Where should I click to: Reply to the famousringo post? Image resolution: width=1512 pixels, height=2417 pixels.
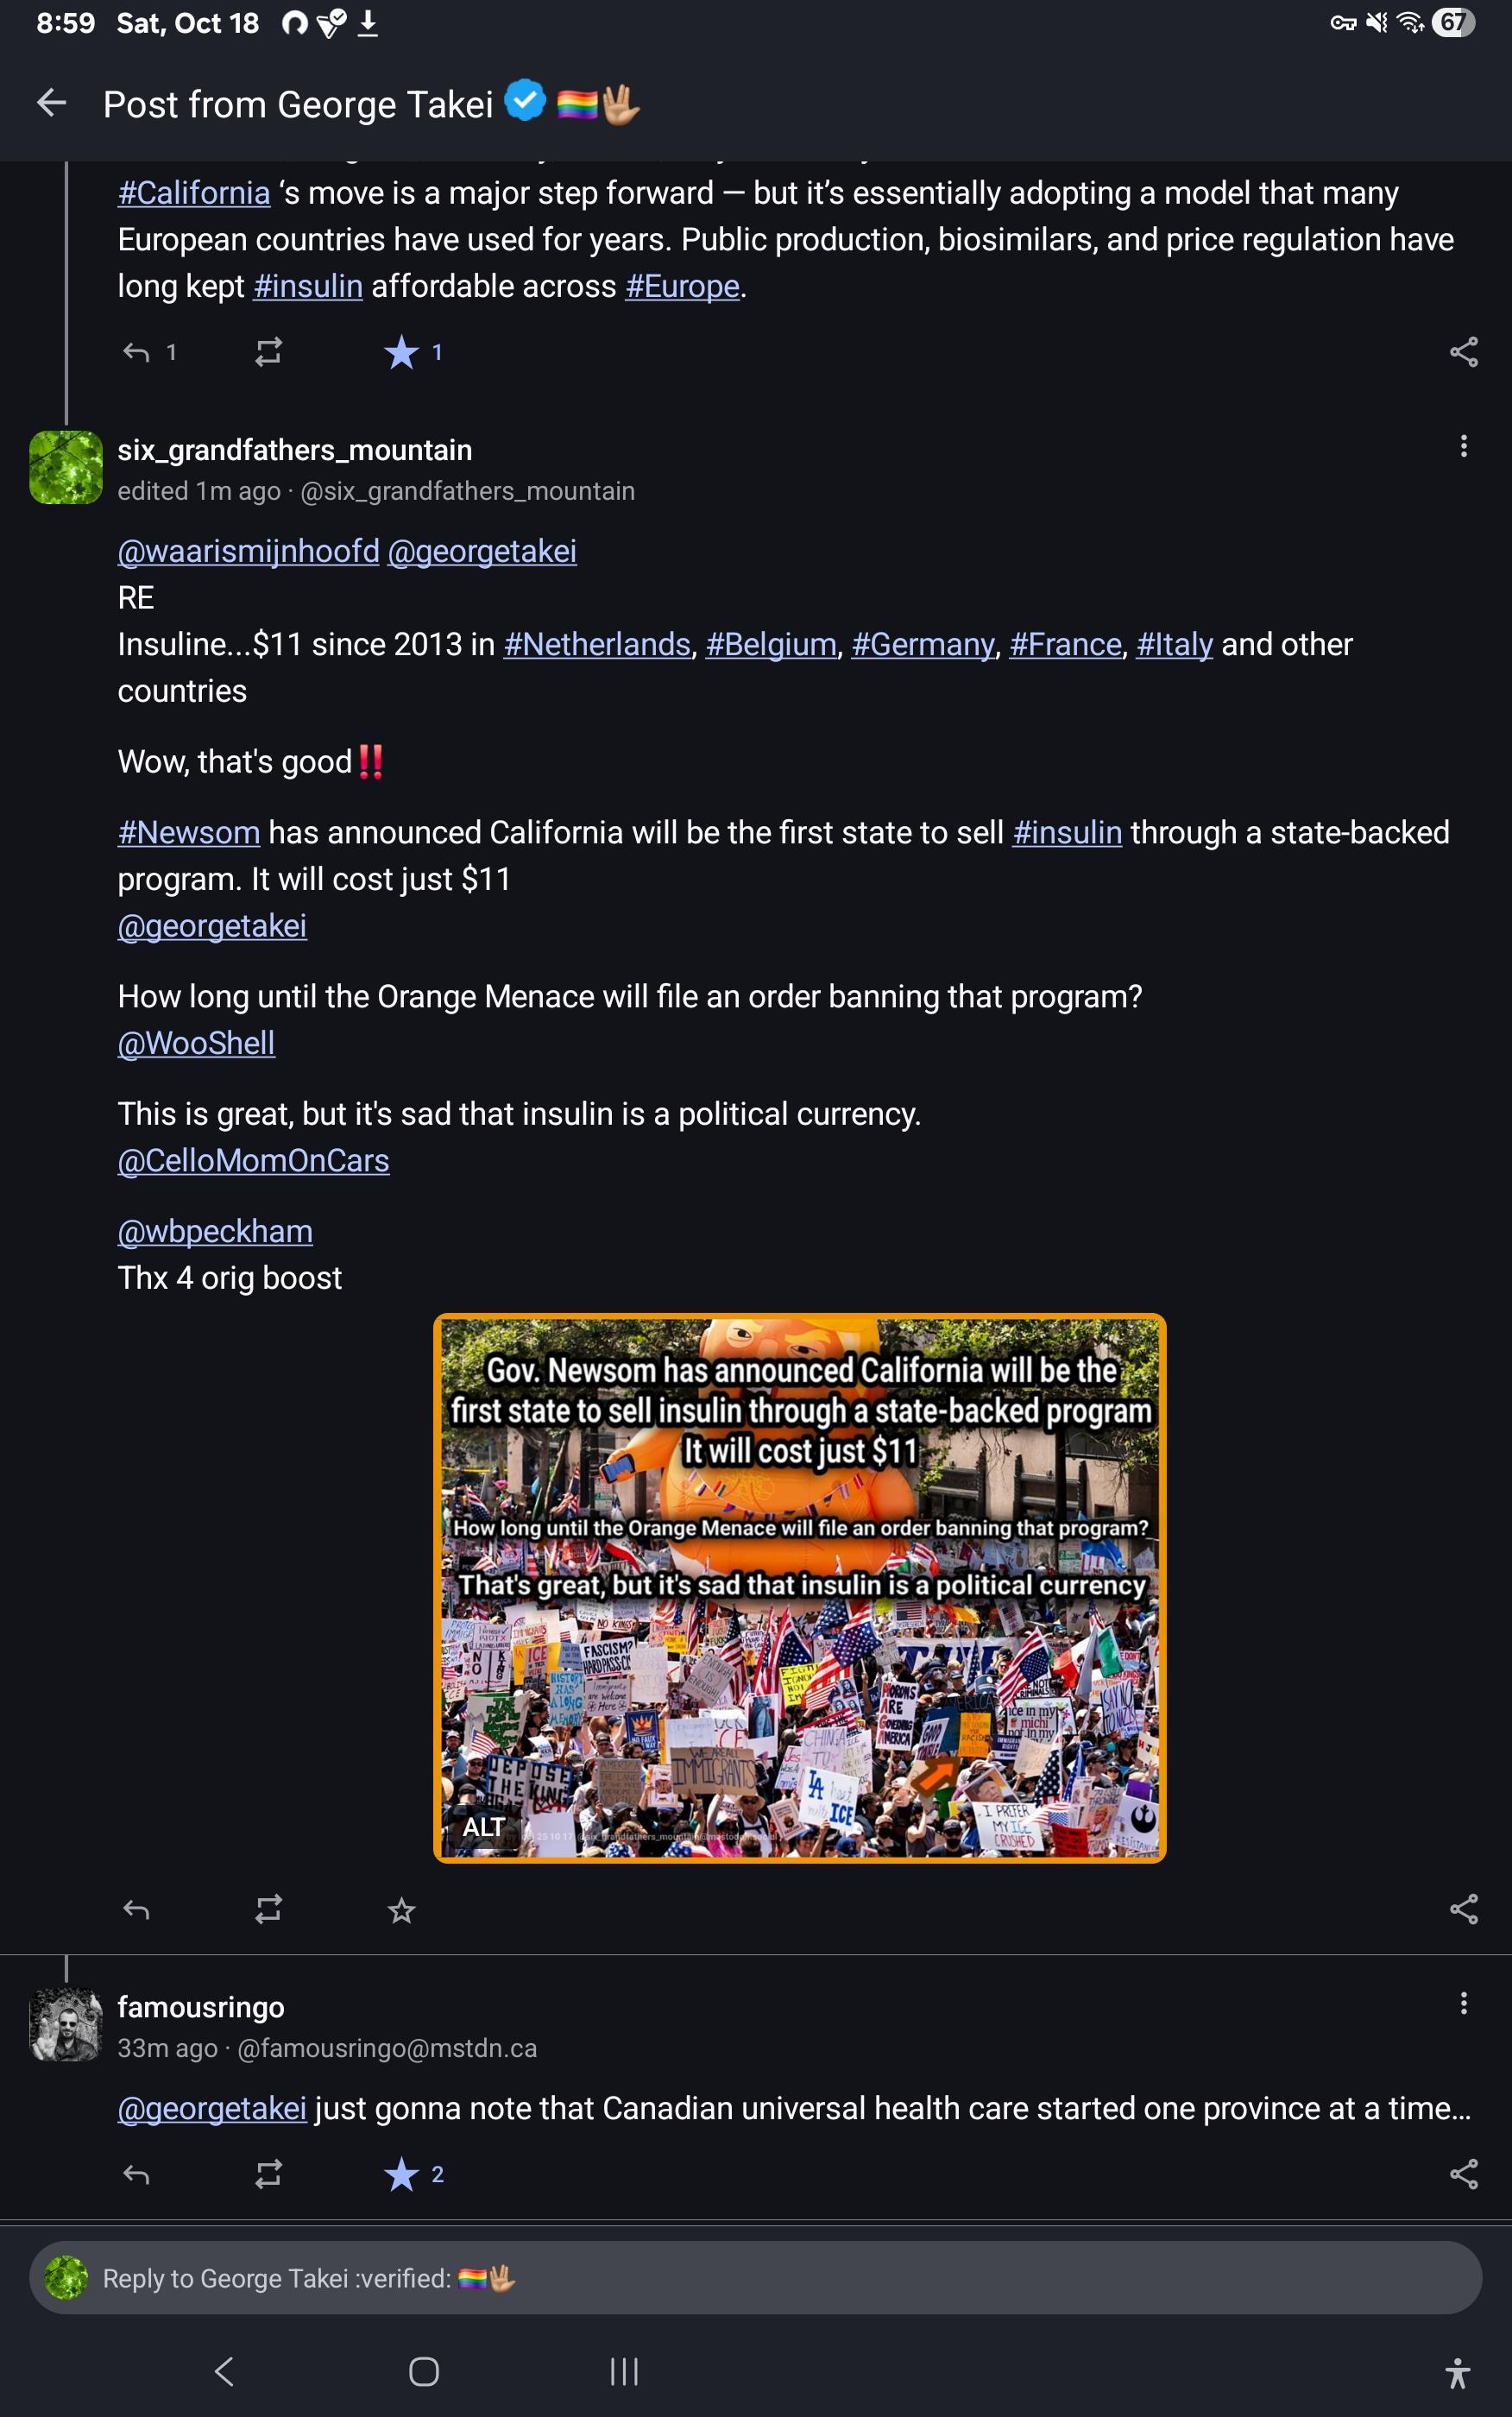136,2174
